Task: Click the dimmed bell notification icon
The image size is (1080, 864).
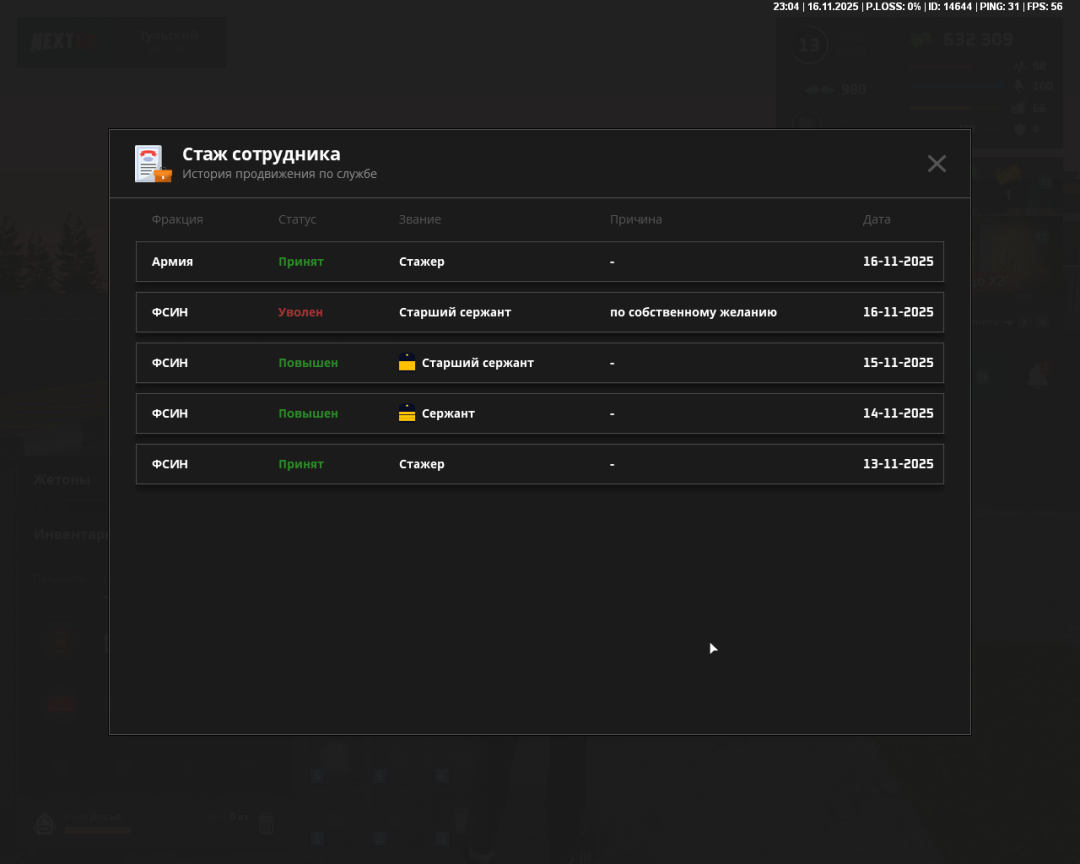Action: click(x=1037, y=376)
